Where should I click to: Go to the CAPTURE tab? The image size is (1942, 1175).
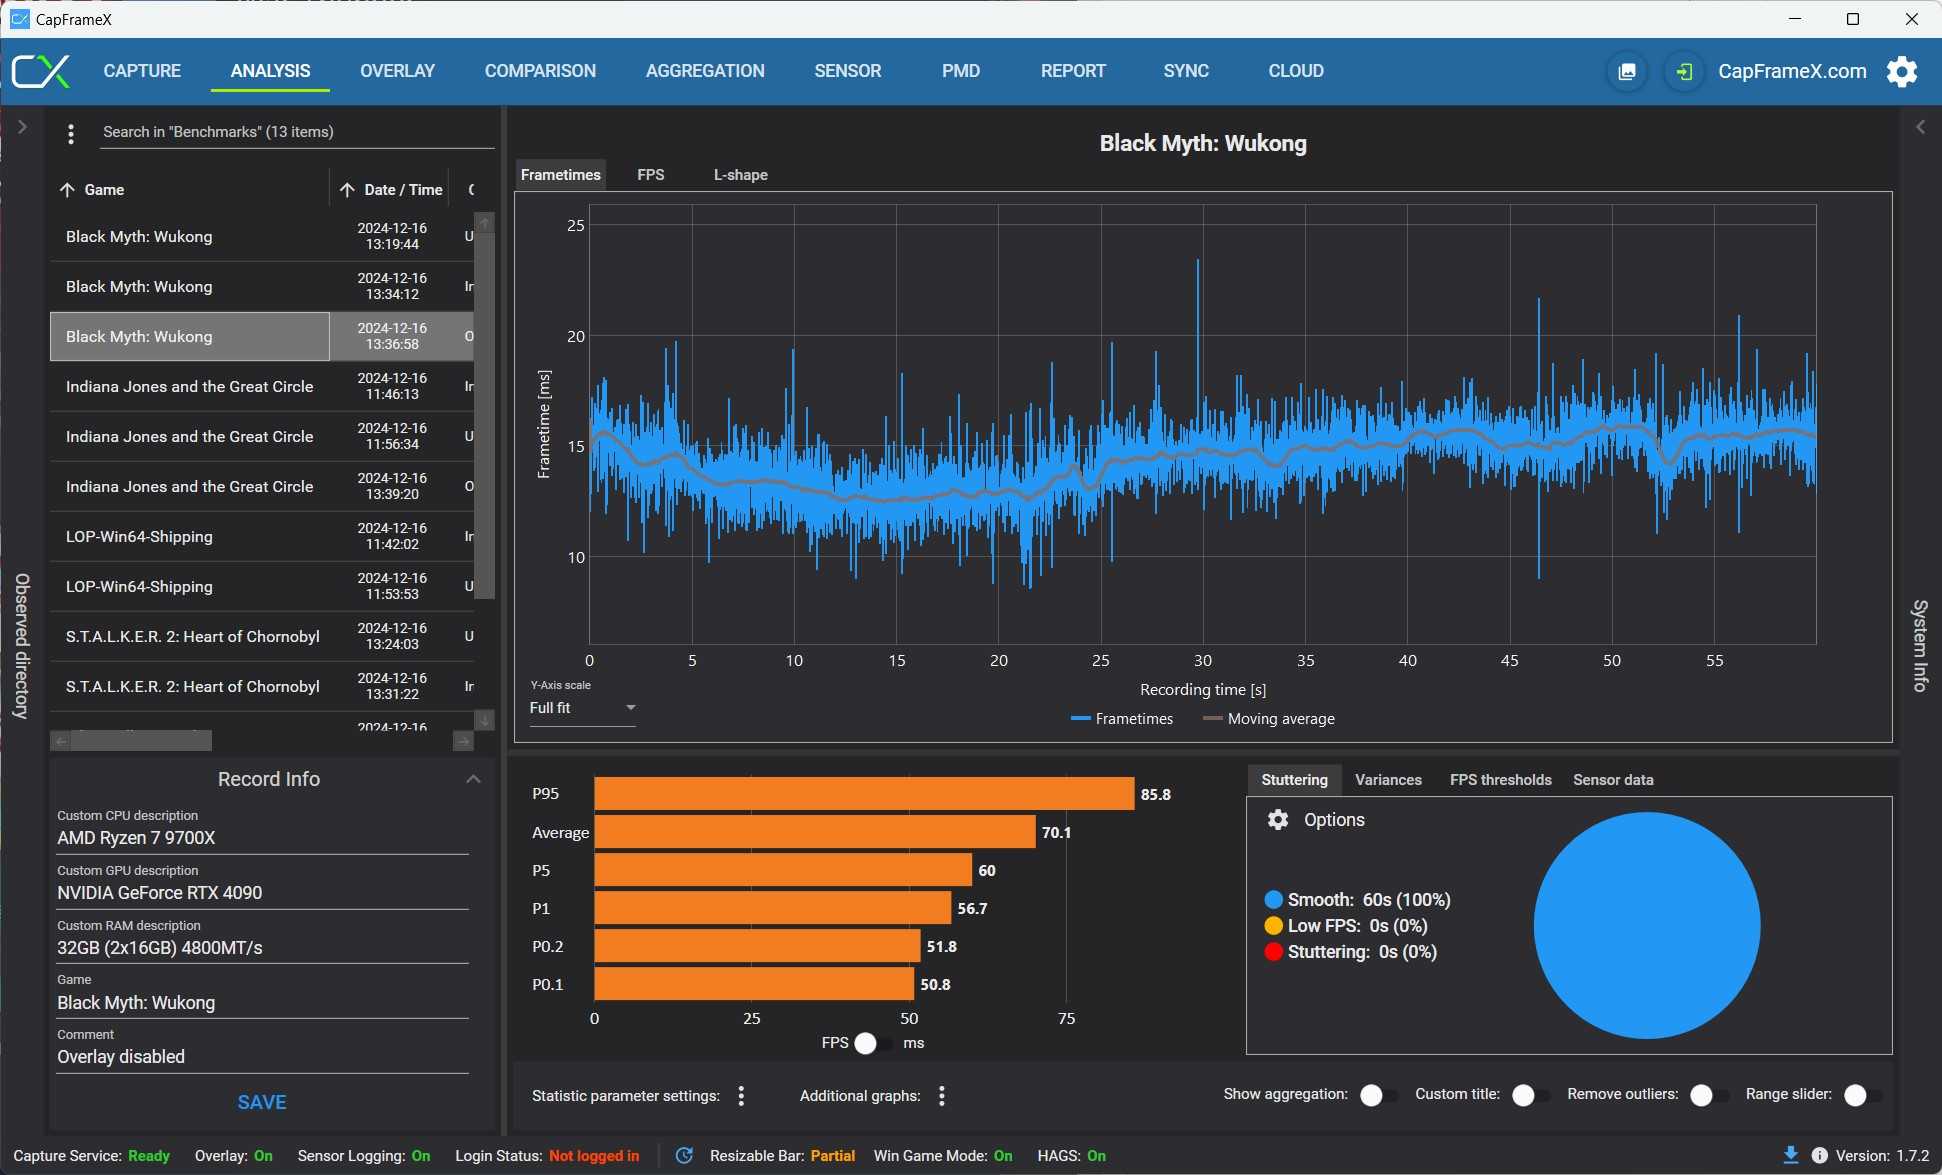(142, 71)
